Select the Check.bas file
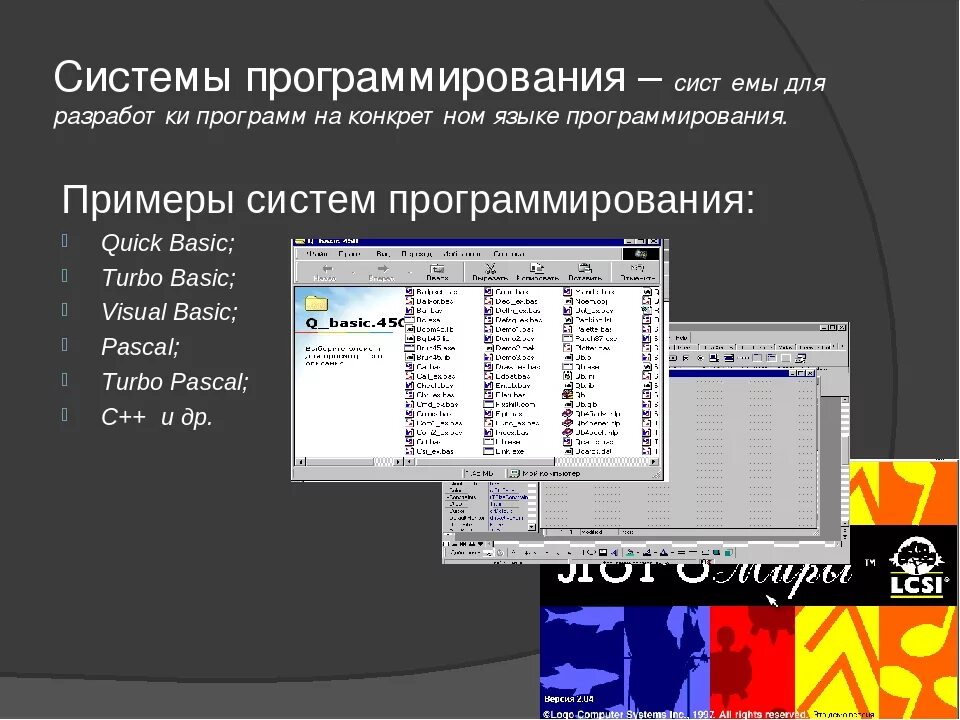Image resolution: width=960 pixels, height=720 pixels. click(430, 385)
